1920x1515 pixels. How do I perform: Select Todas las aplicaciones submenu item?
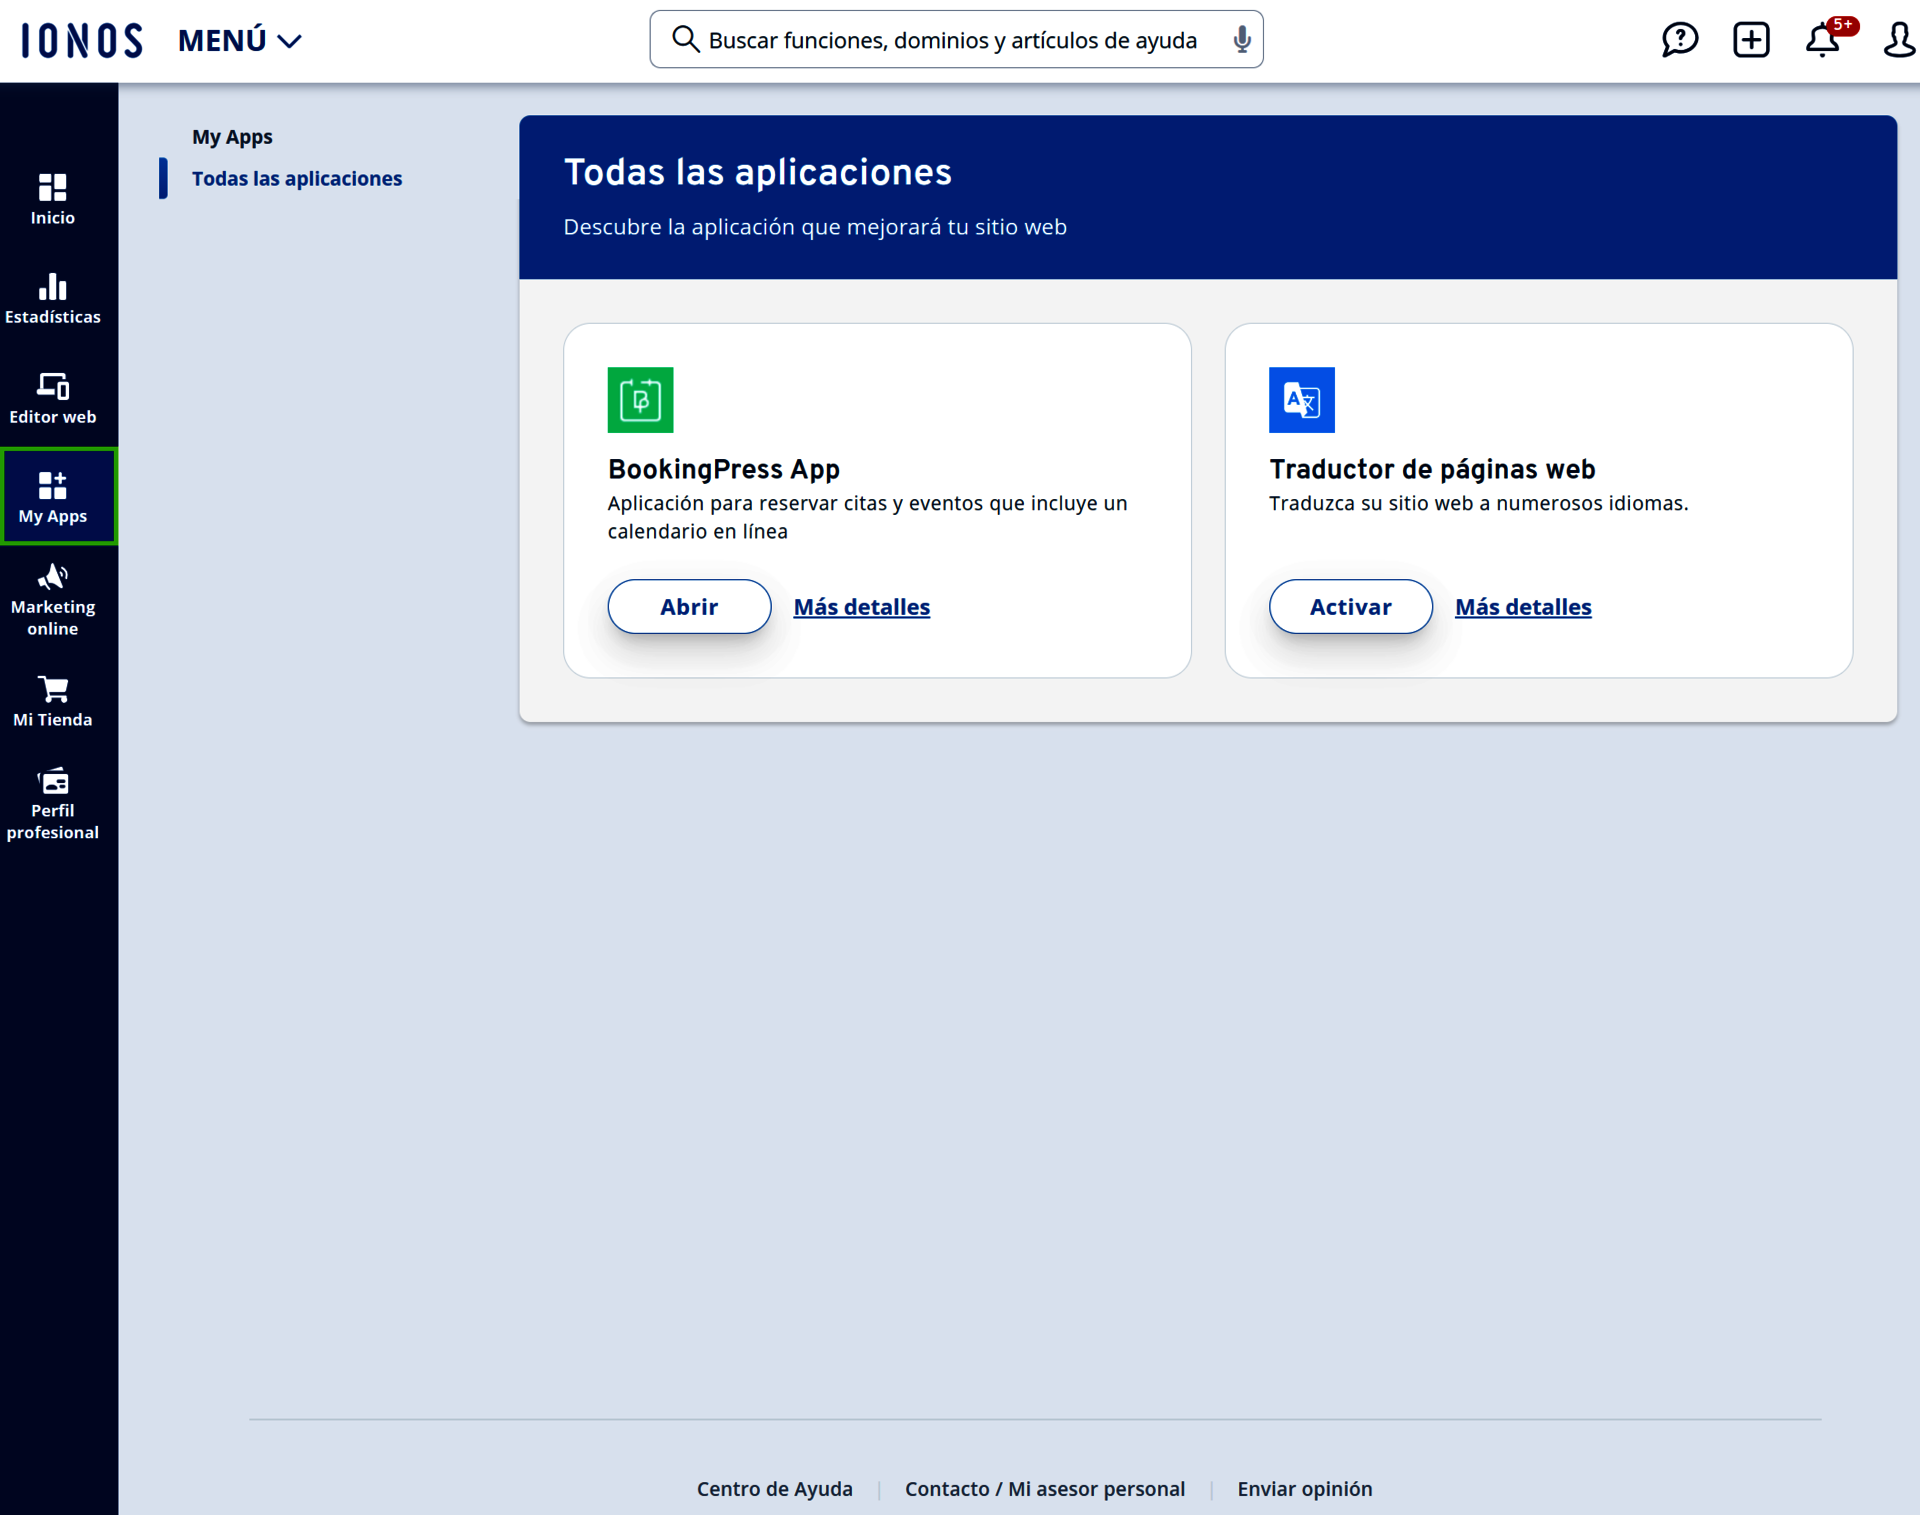pyautogui.click(x=297, y=178)
